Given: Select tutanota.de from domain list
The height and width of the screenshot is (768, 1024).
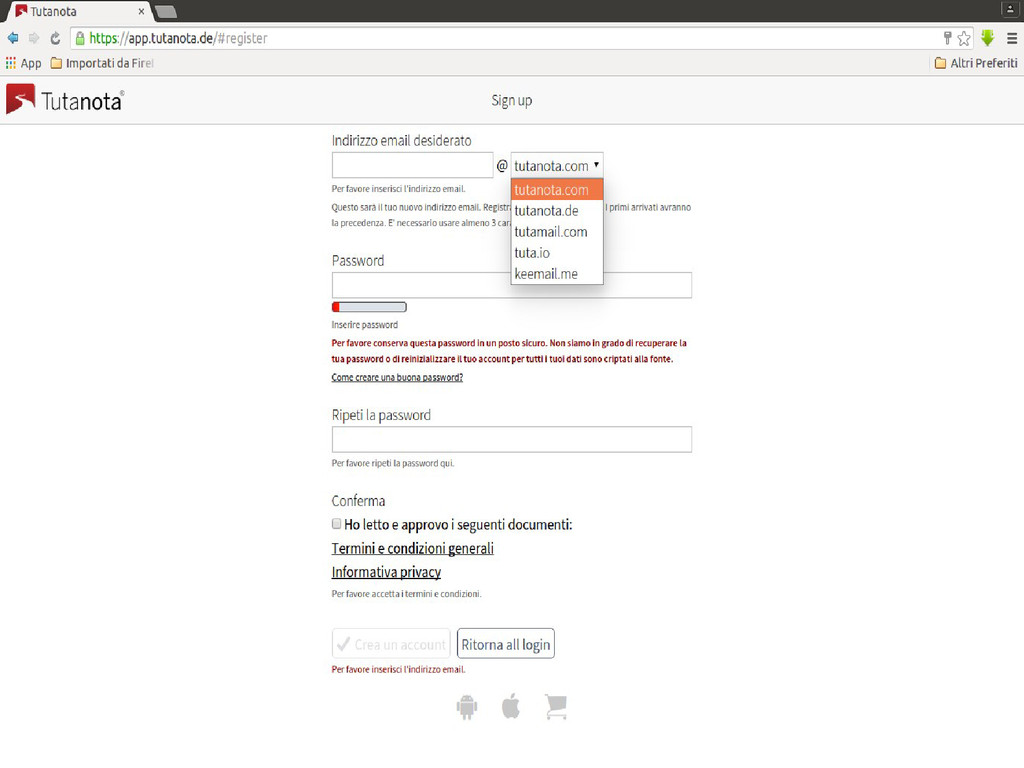Looking at the screenshot, I should point(557,211).
